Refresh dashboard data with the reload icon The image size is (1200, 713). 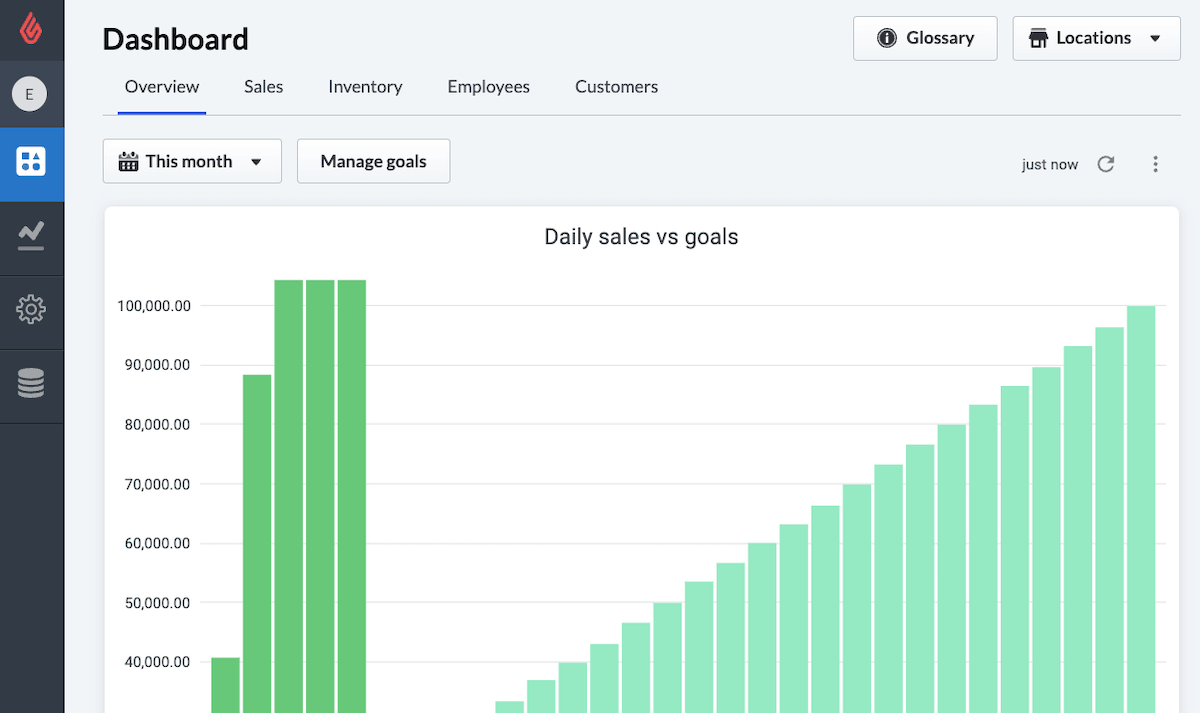pyautogui.click(x=1105, y=164)
